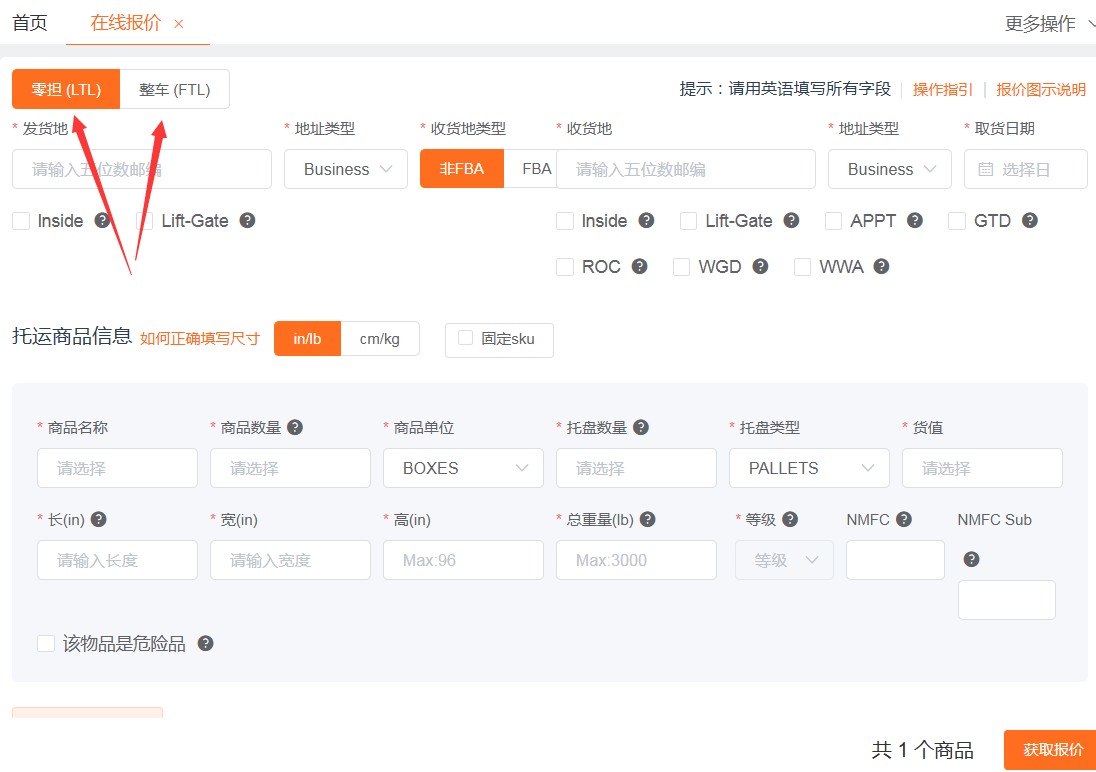Click help icon beside NMFC label
Screen dimensions: 1096x772
(904, 519)
